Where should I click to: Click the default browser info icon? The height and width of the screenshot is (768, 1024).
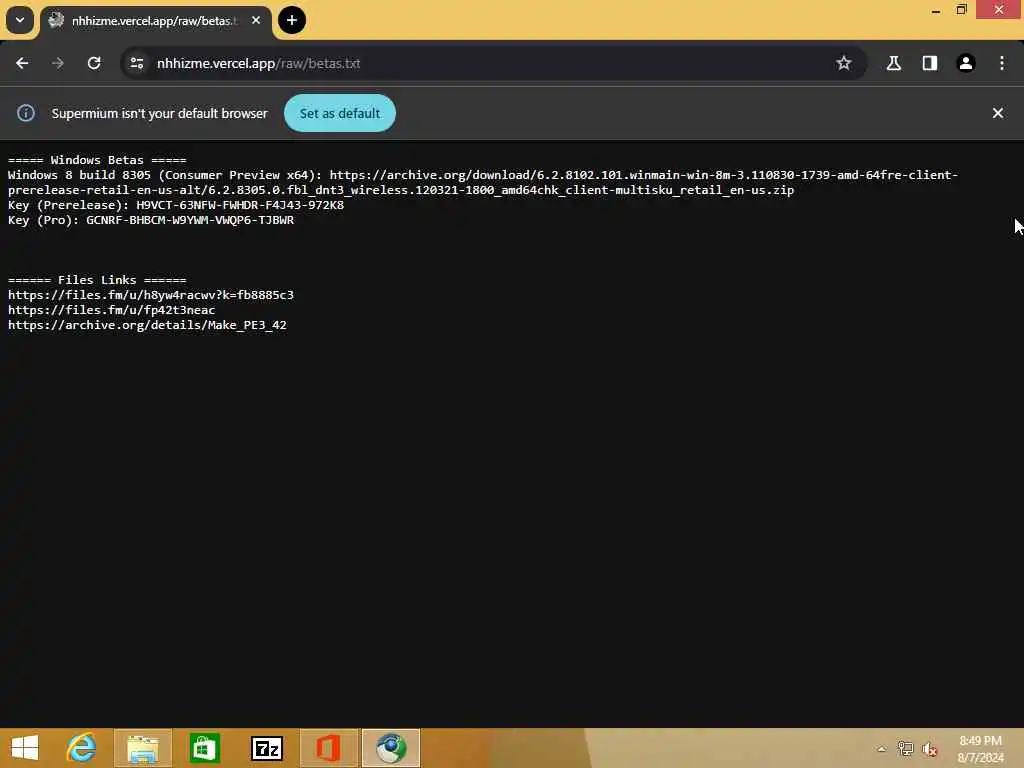pyautogui.click(x=25, y=113)
